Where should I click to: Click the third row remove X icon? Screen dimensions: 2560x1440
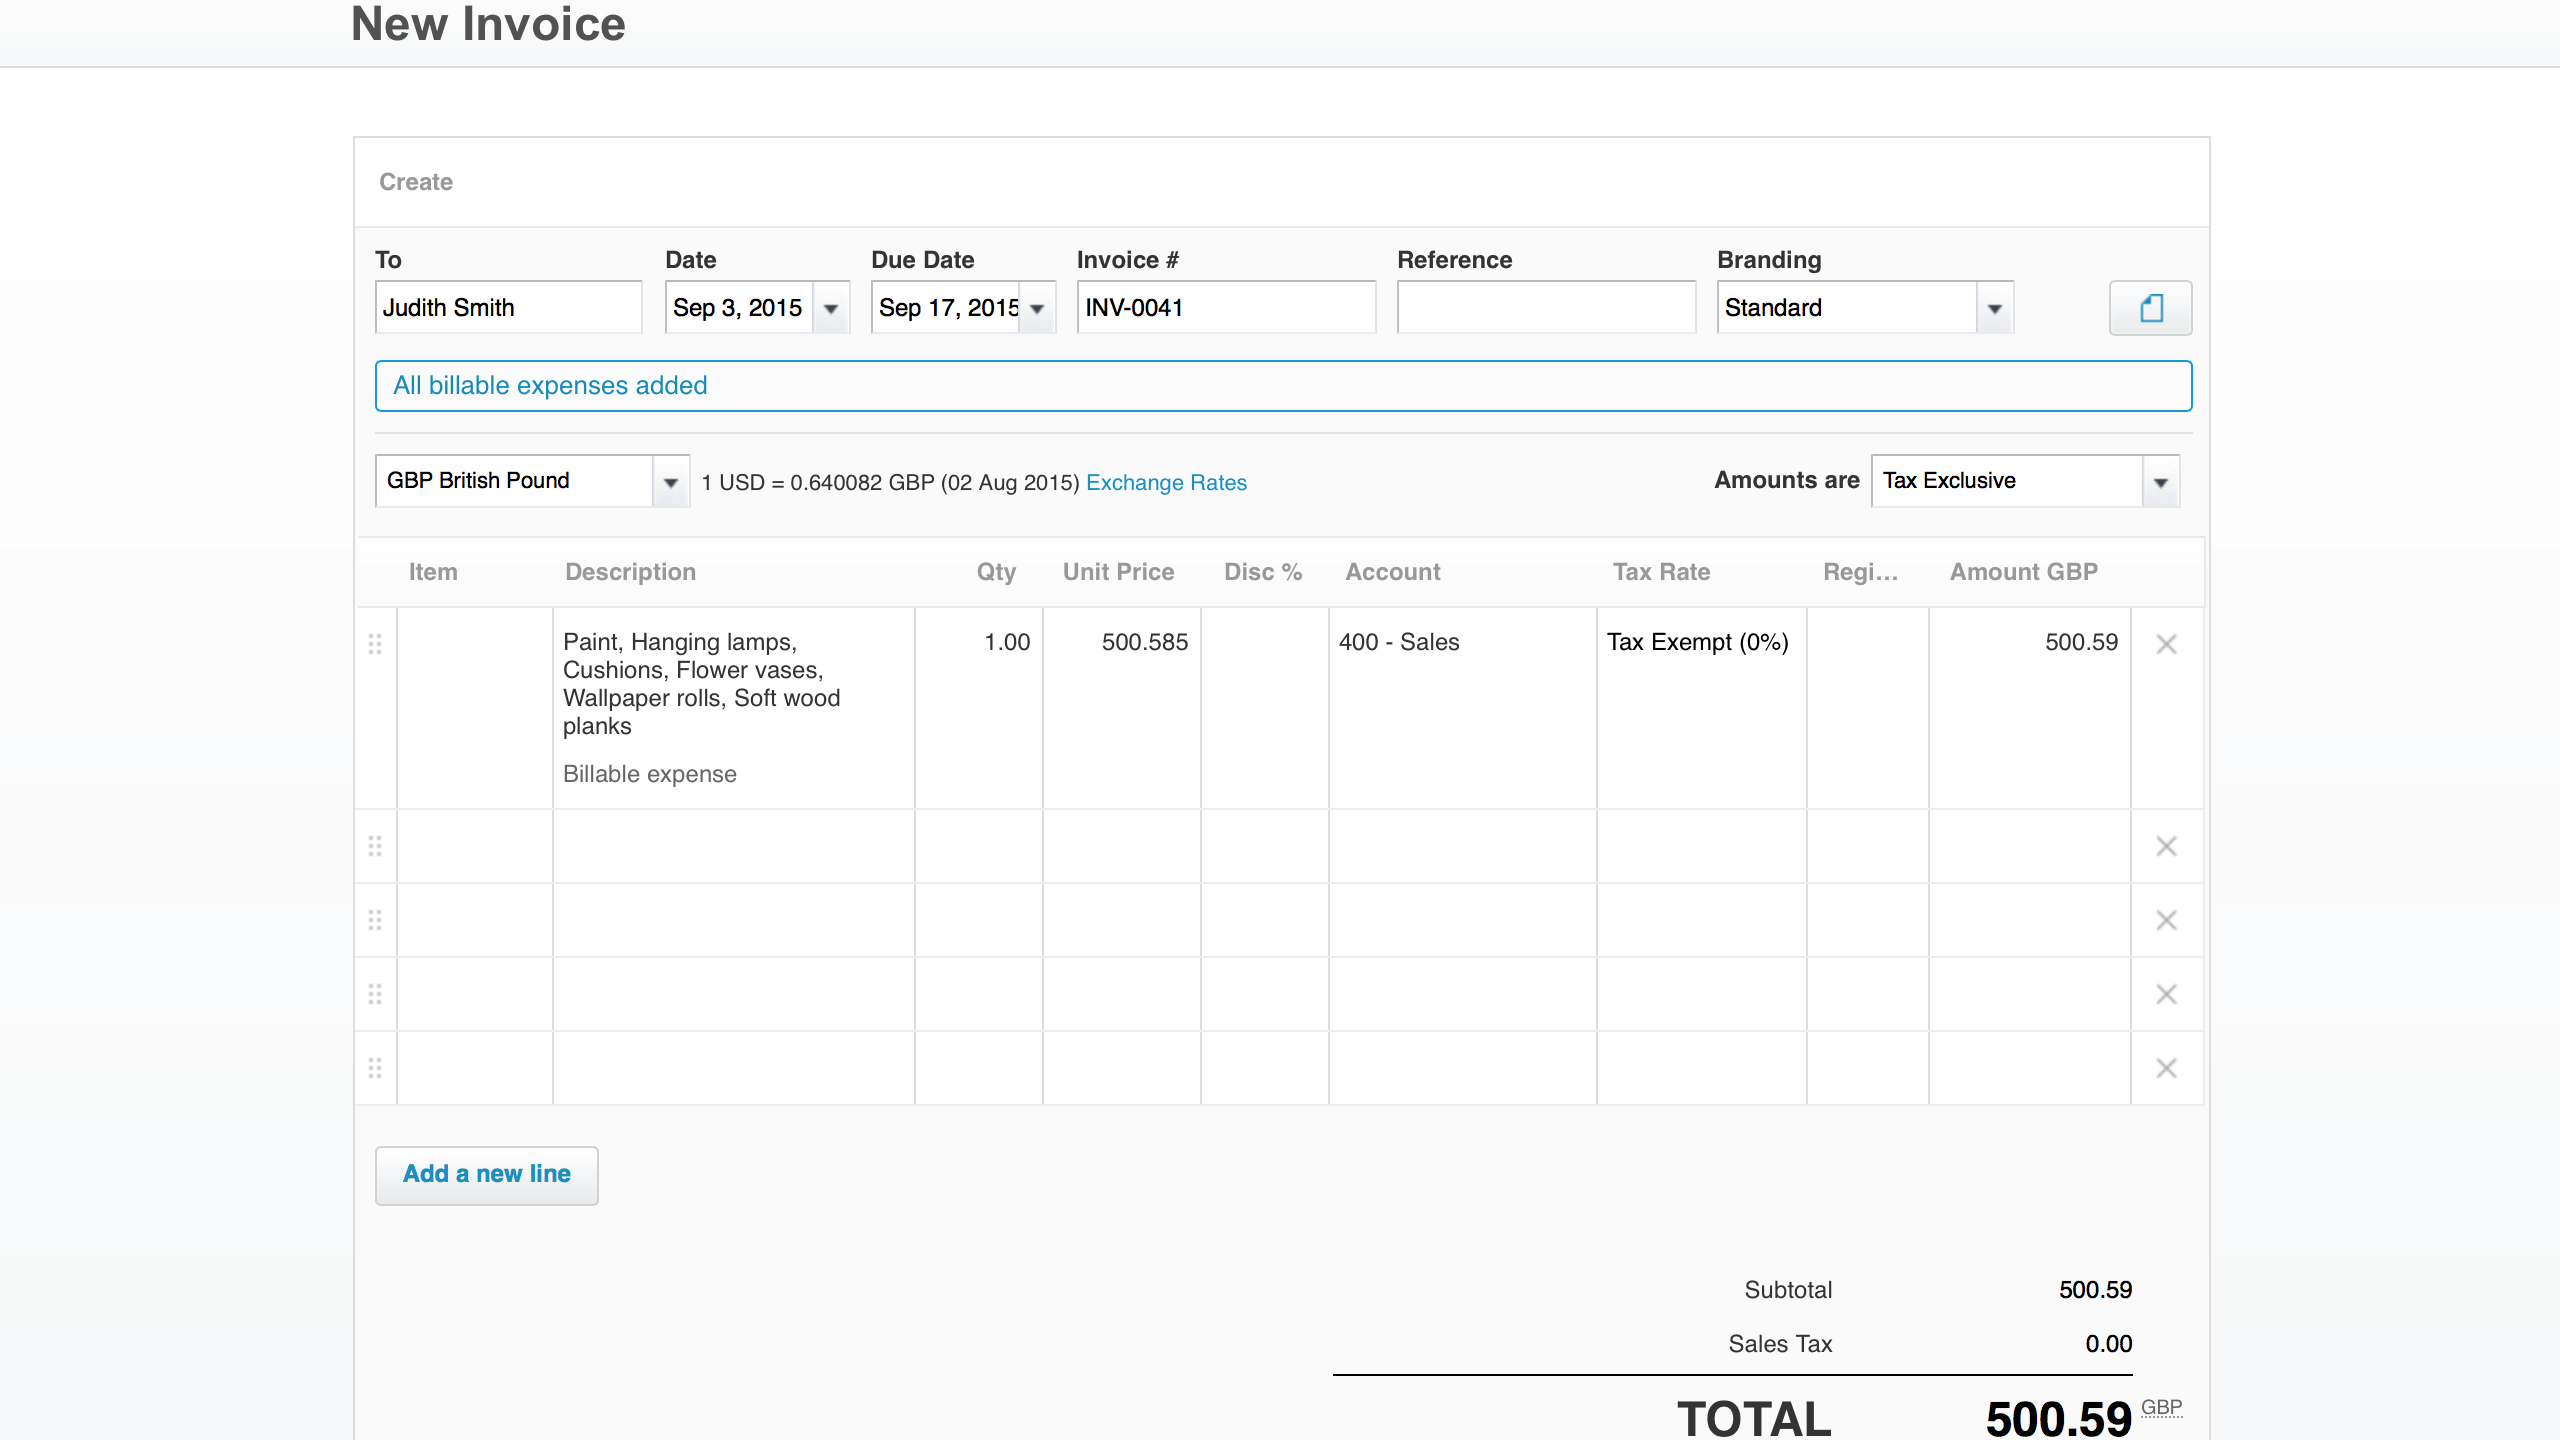click(x=2168, y=920)
